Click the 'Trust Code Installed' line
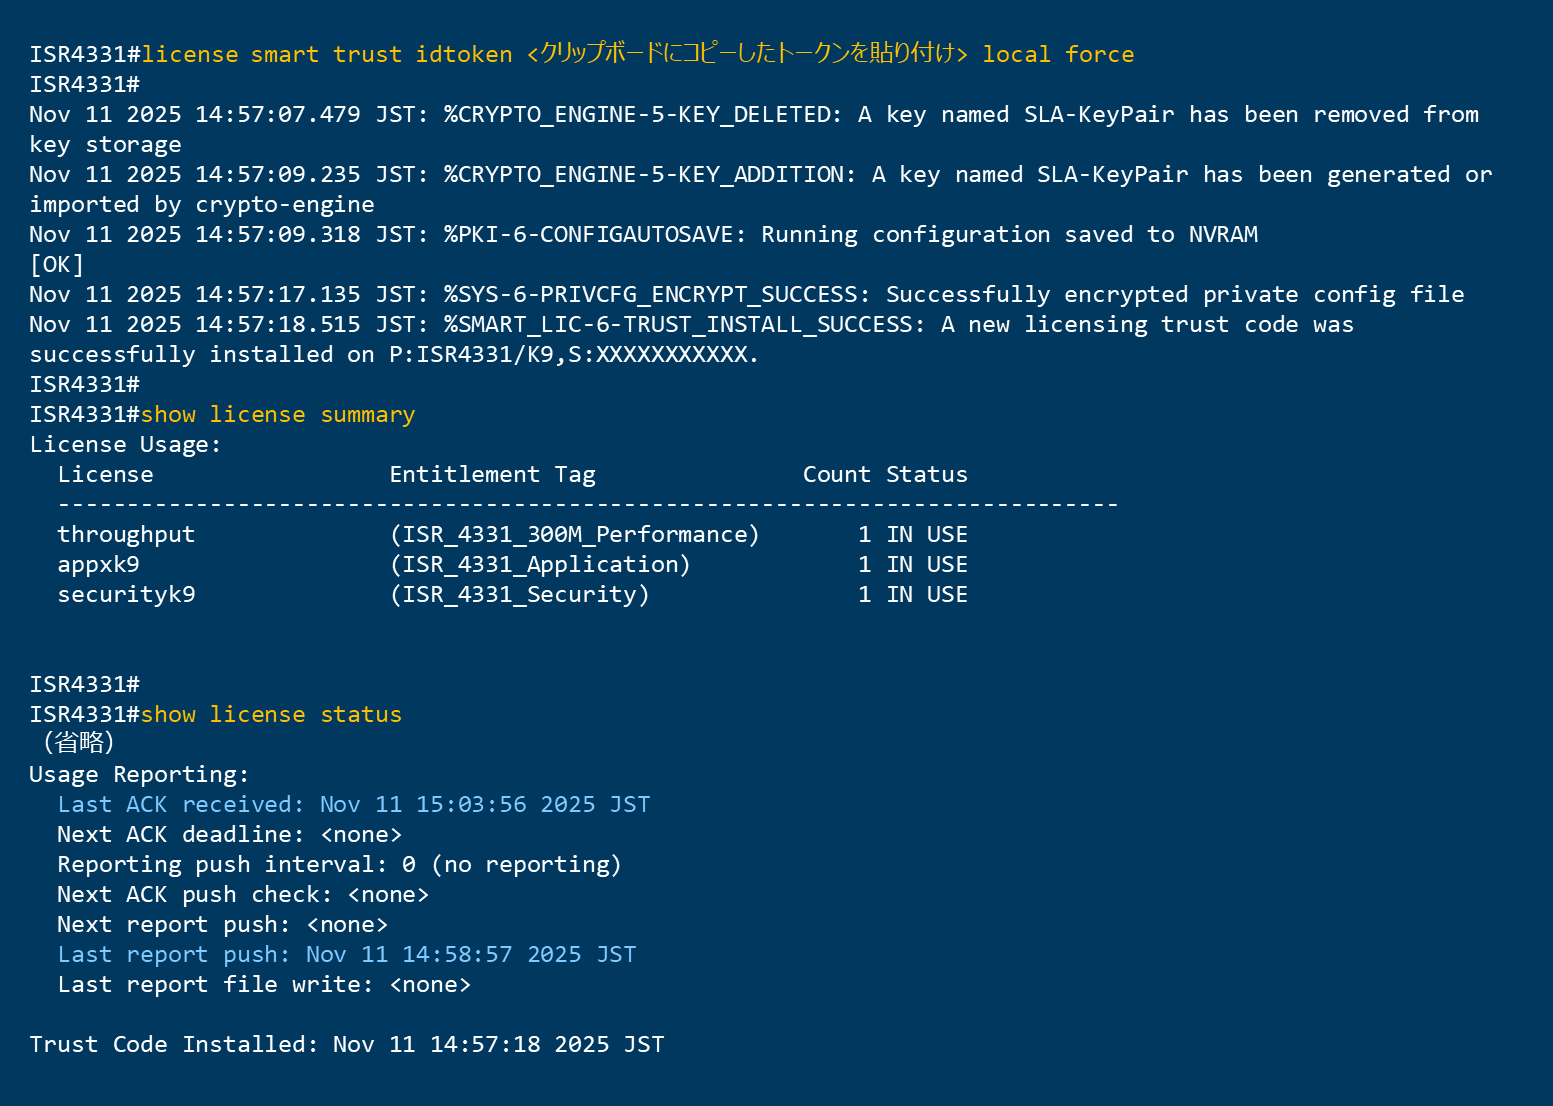Screen dimensions: 1553x1106 pos(346,1045)
